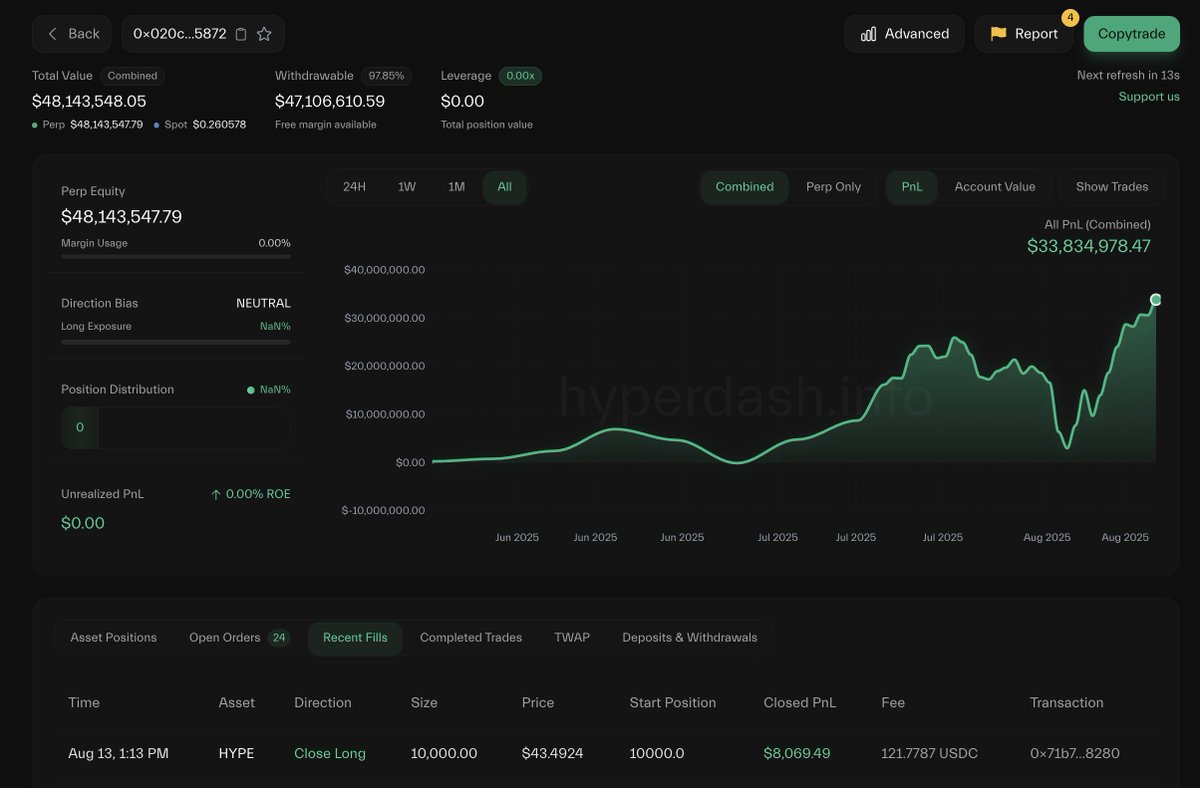Viewport: 1200px width, 788px height.
Task: Select the 24H chart range
Action: coord(354,187)
